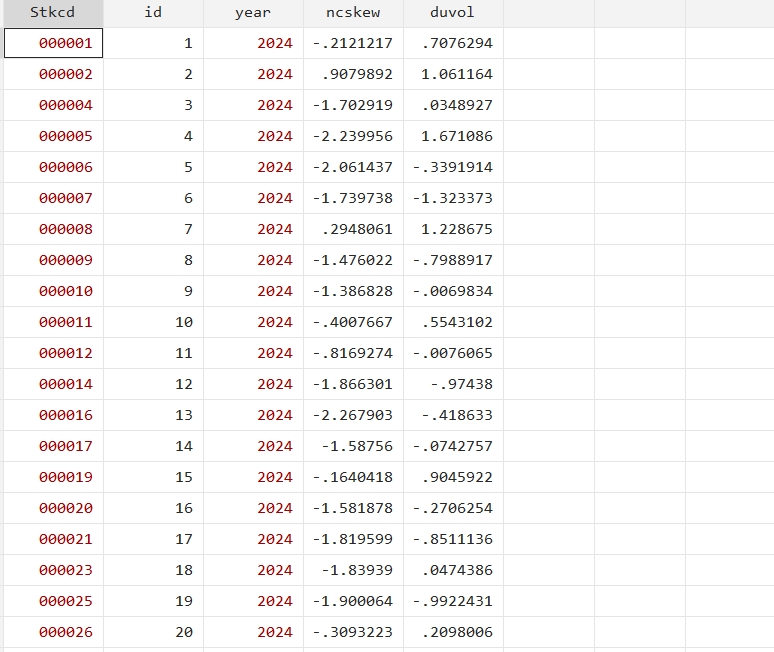Select year cell in row 000026

tap(253, 632)
